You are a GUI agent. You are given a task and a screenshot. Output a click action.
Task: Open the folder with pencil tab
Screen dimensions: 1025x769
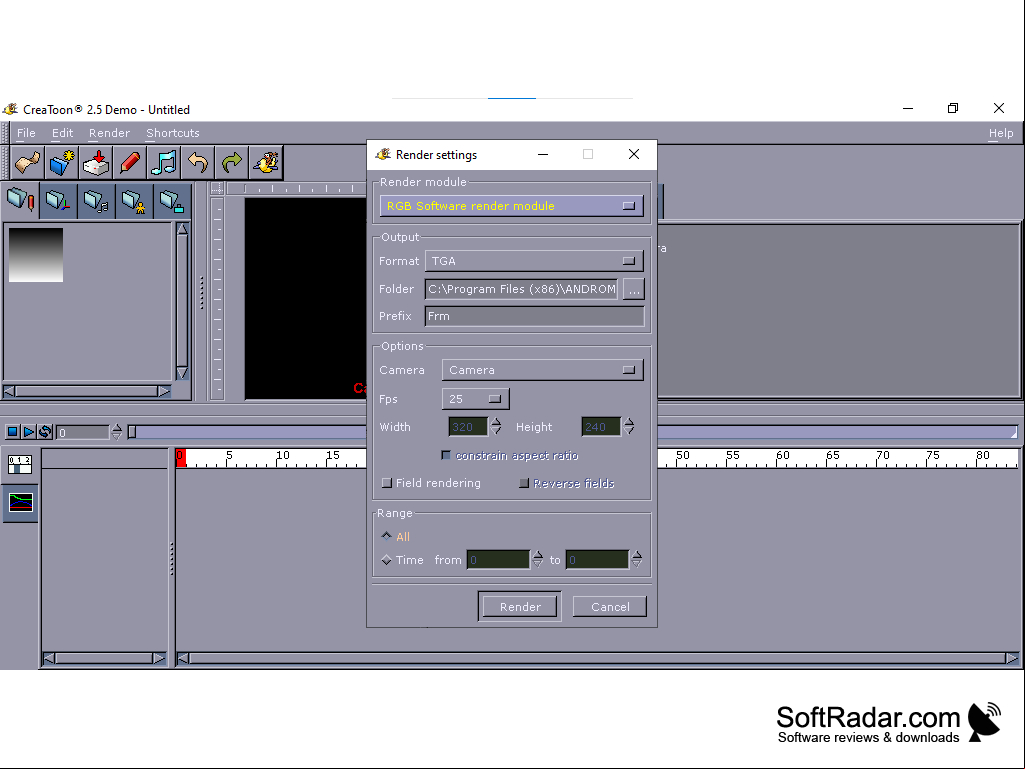(x=21, y=200)
